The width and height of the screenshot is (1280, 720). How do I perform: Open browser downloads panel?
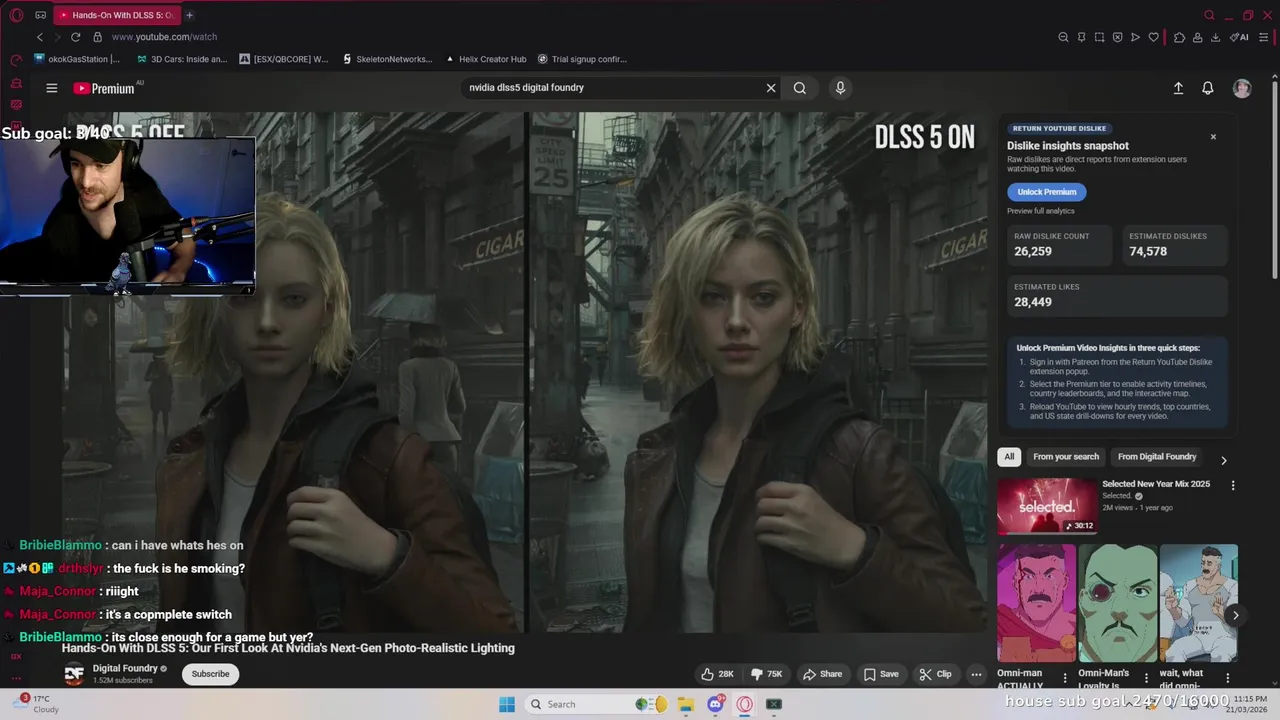click(x=1215, y=37)
